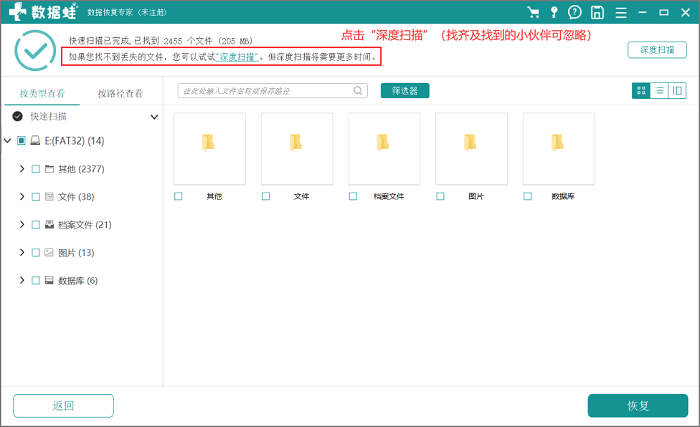Click the save scan result icon
The image size is (700, 427).
(x=597, y=13)
